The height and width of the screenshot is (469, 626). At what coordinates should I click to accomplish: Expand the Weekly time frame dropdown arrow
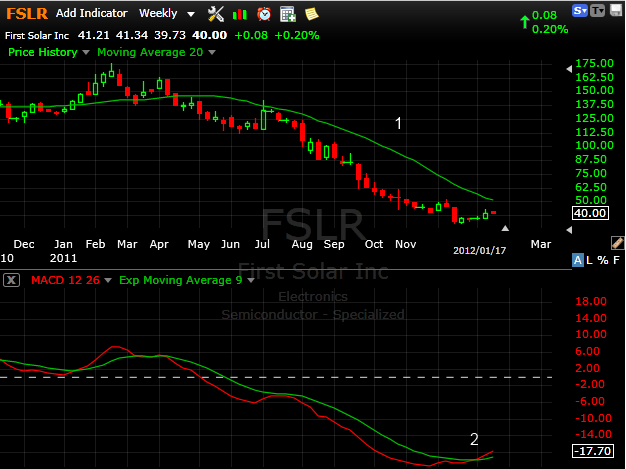pos(191,14)
